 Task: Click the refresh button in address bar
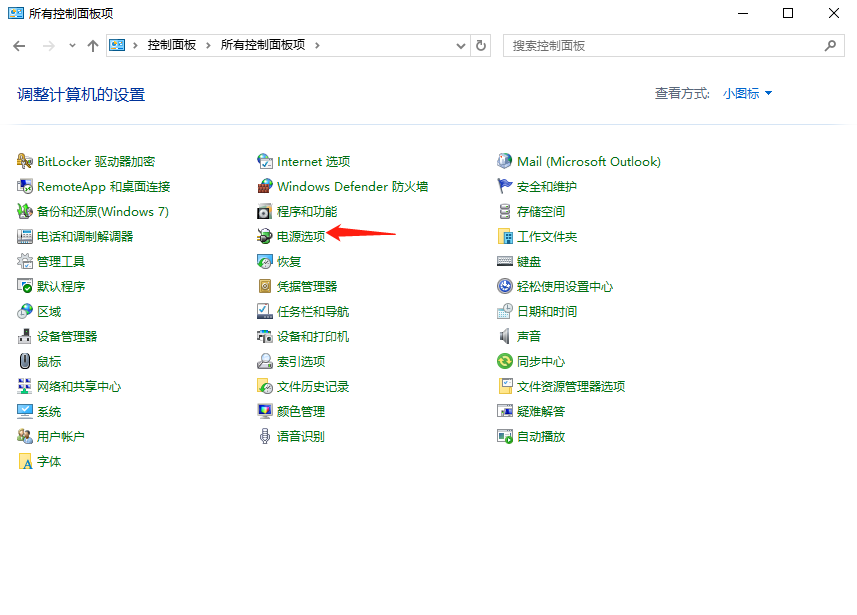(x=480, y=44)
